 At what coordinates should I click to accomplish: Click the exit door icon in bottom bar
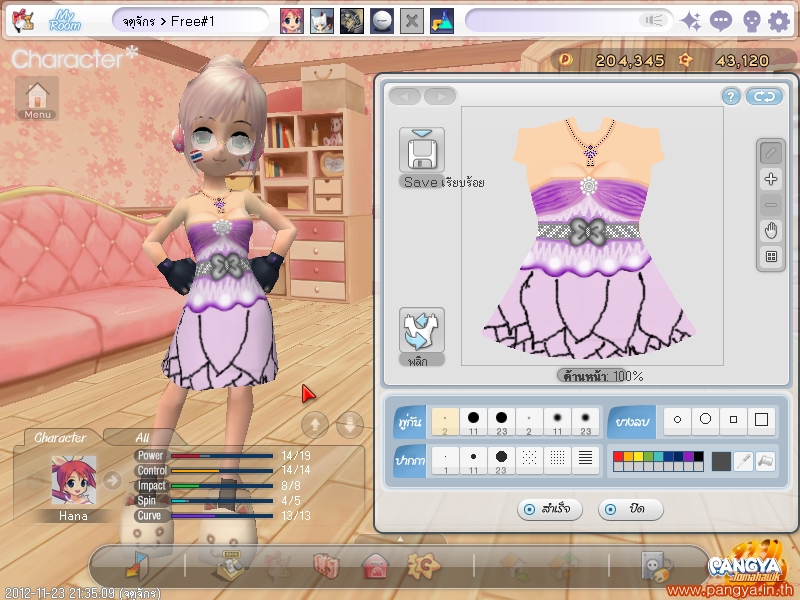click(x=137, y=566)
